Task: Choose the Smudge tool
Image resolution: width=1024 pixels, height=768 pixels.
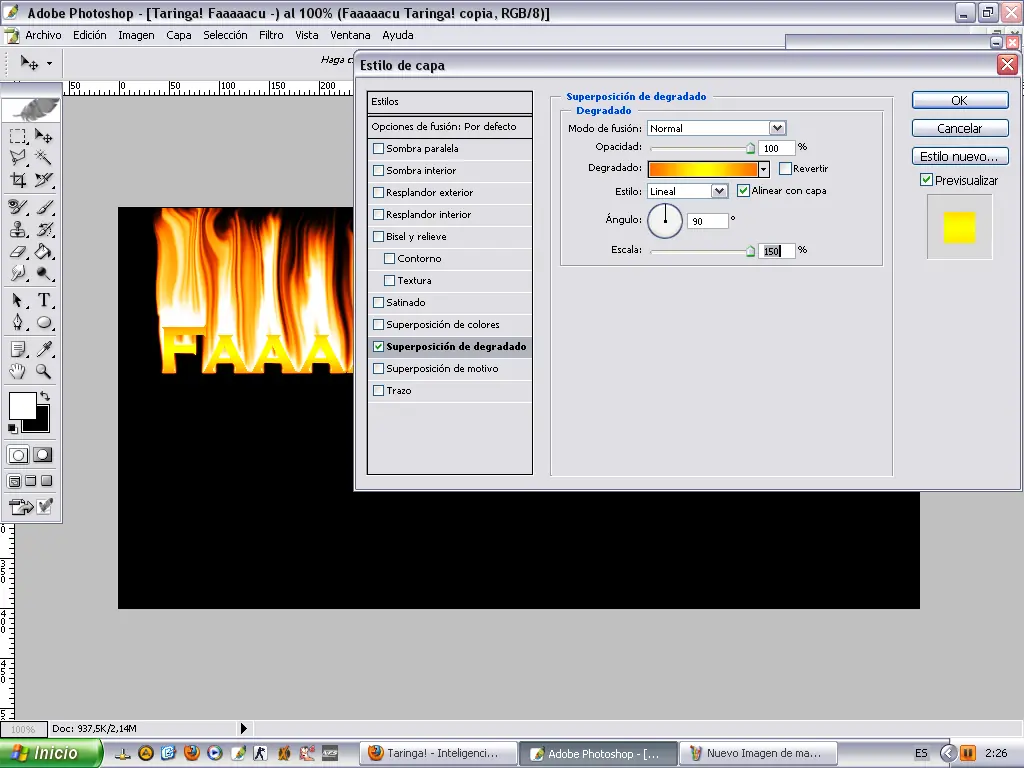Action: click(18, 273)
